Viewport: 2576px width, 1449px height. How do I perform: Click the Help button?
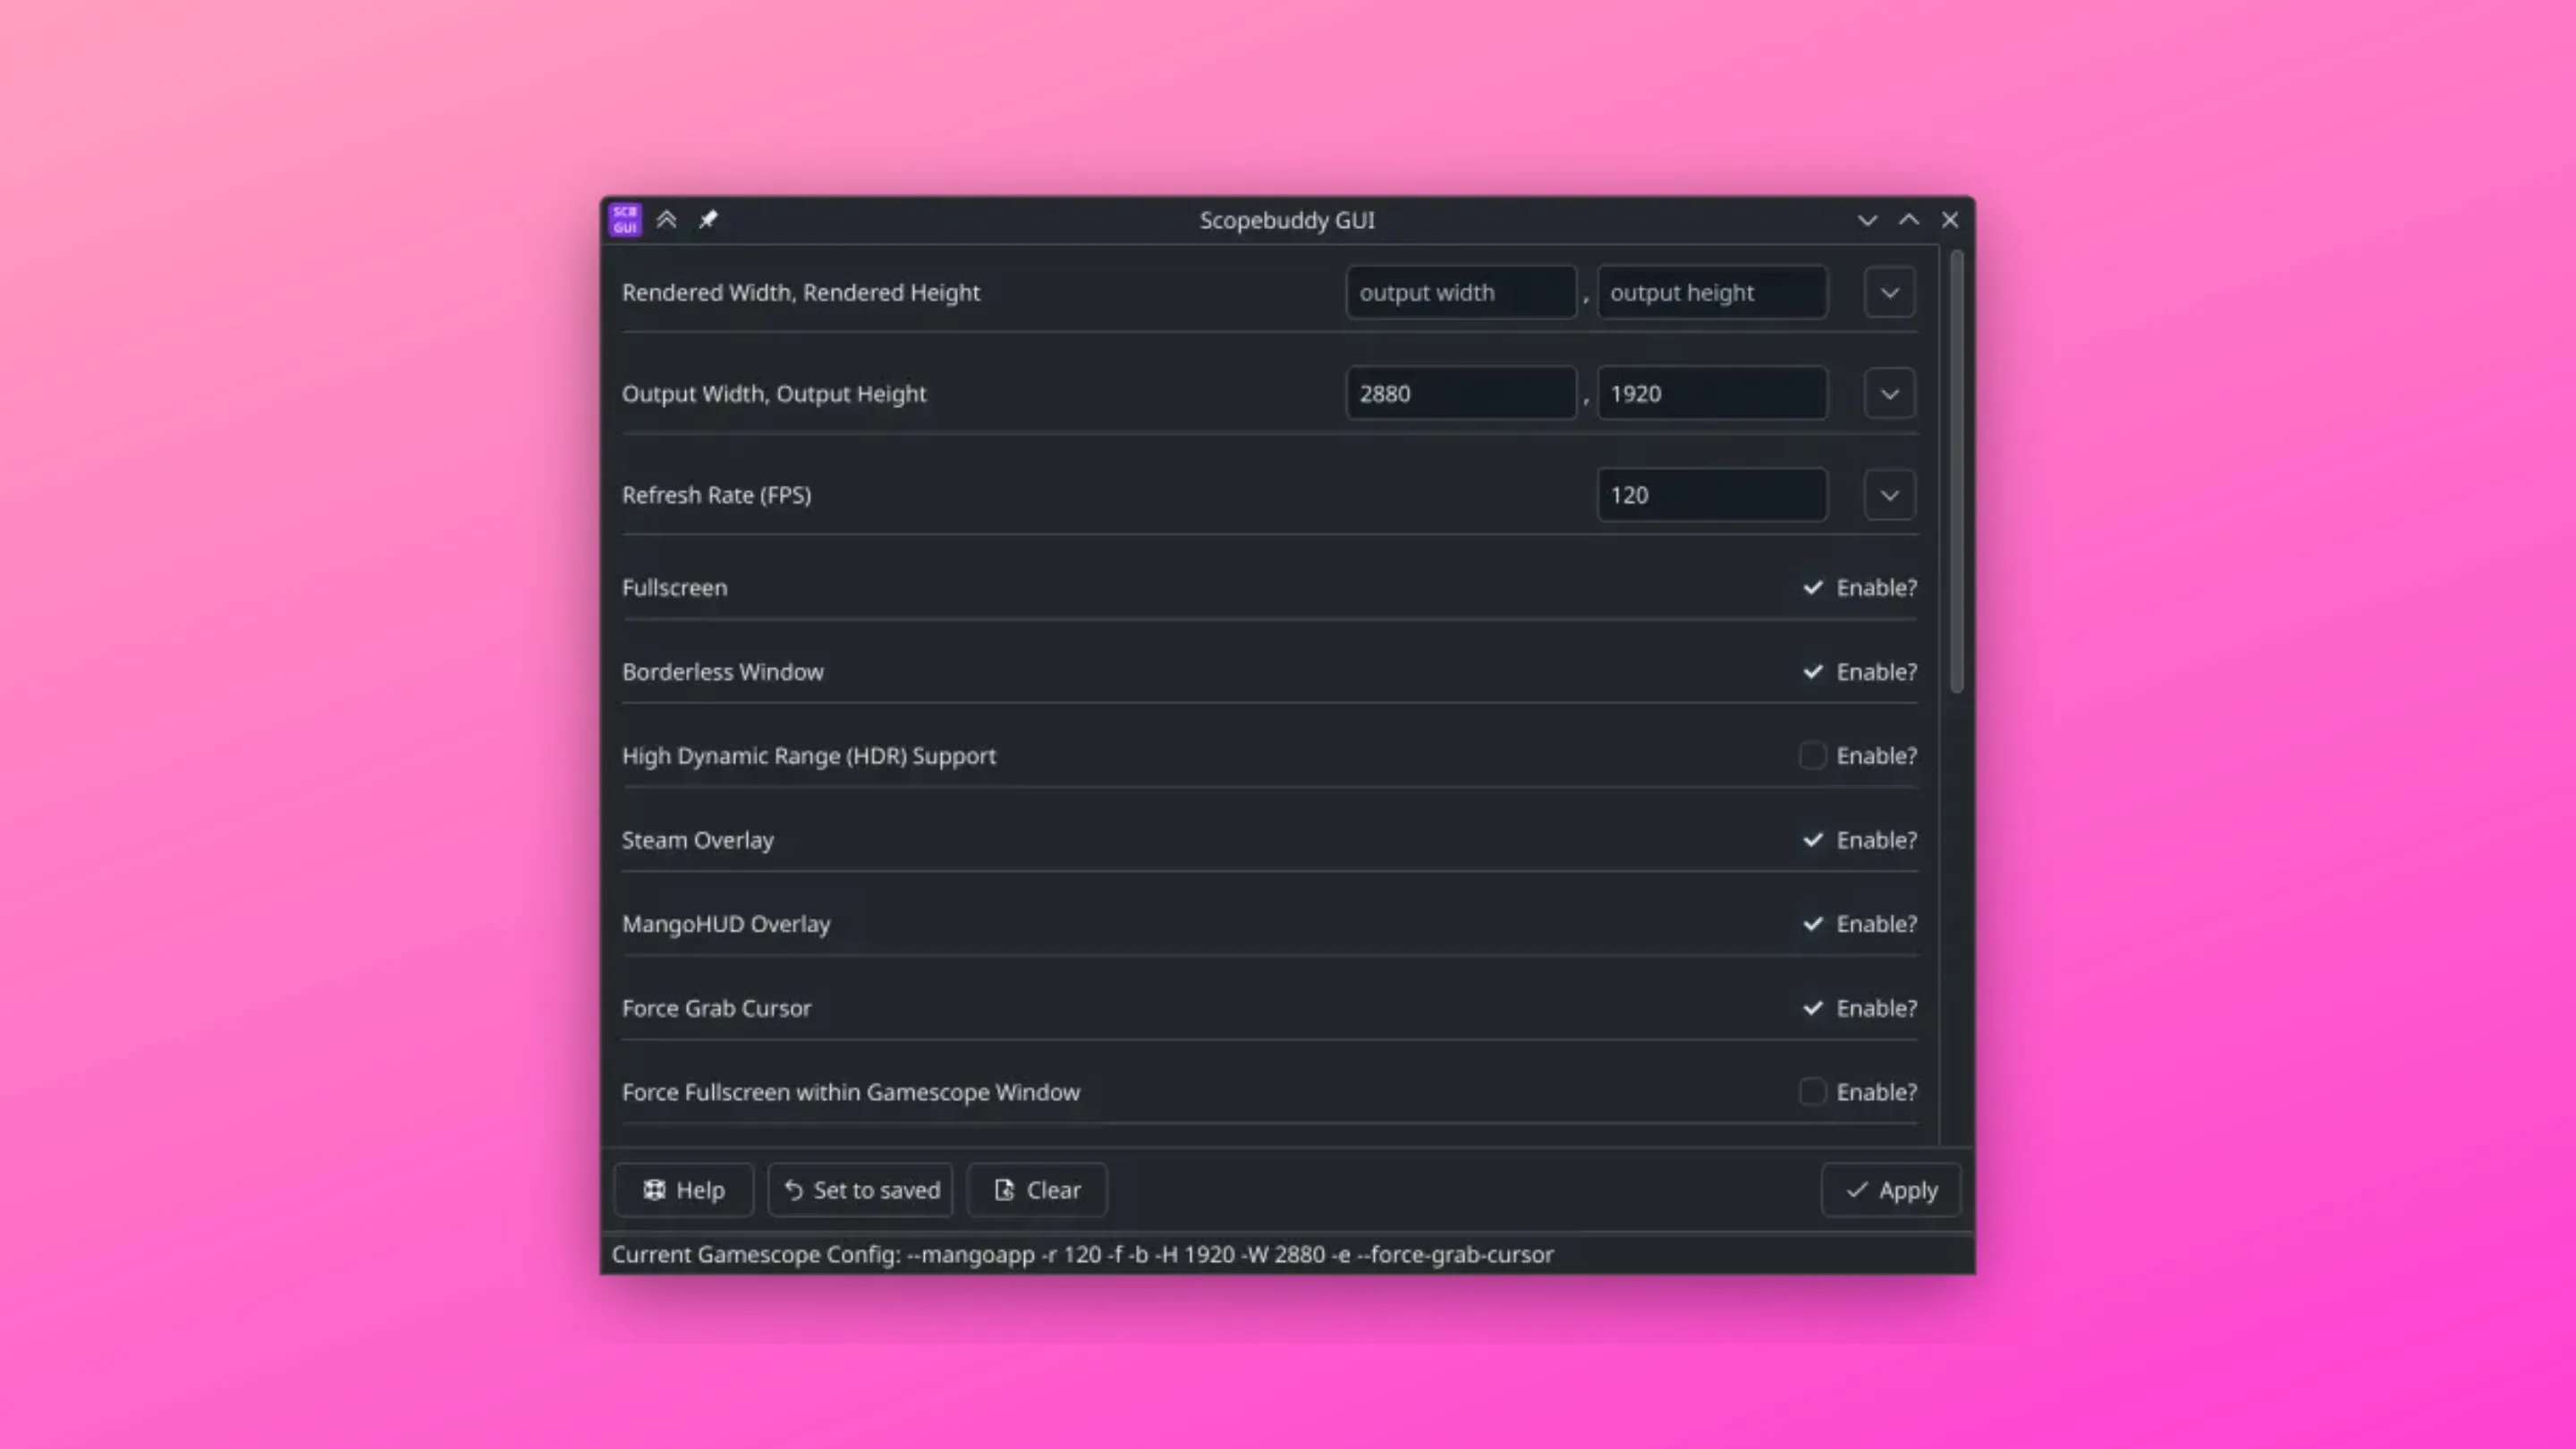pyautogui.click(x=684, y=1190)
